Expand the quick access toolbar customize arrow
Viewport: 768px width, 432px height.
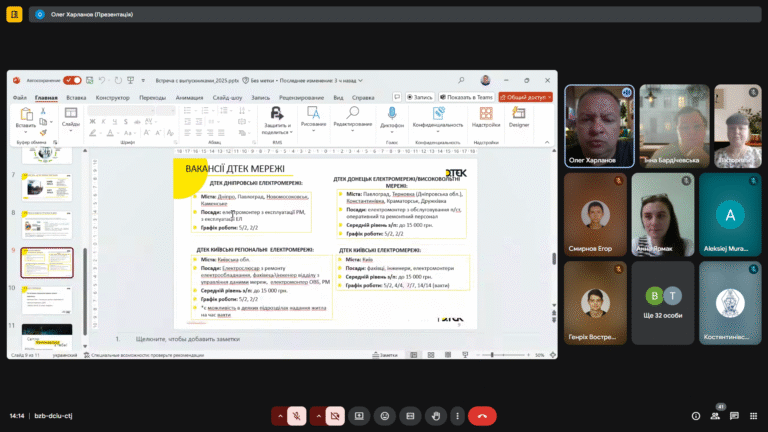(x=143, y=80)
